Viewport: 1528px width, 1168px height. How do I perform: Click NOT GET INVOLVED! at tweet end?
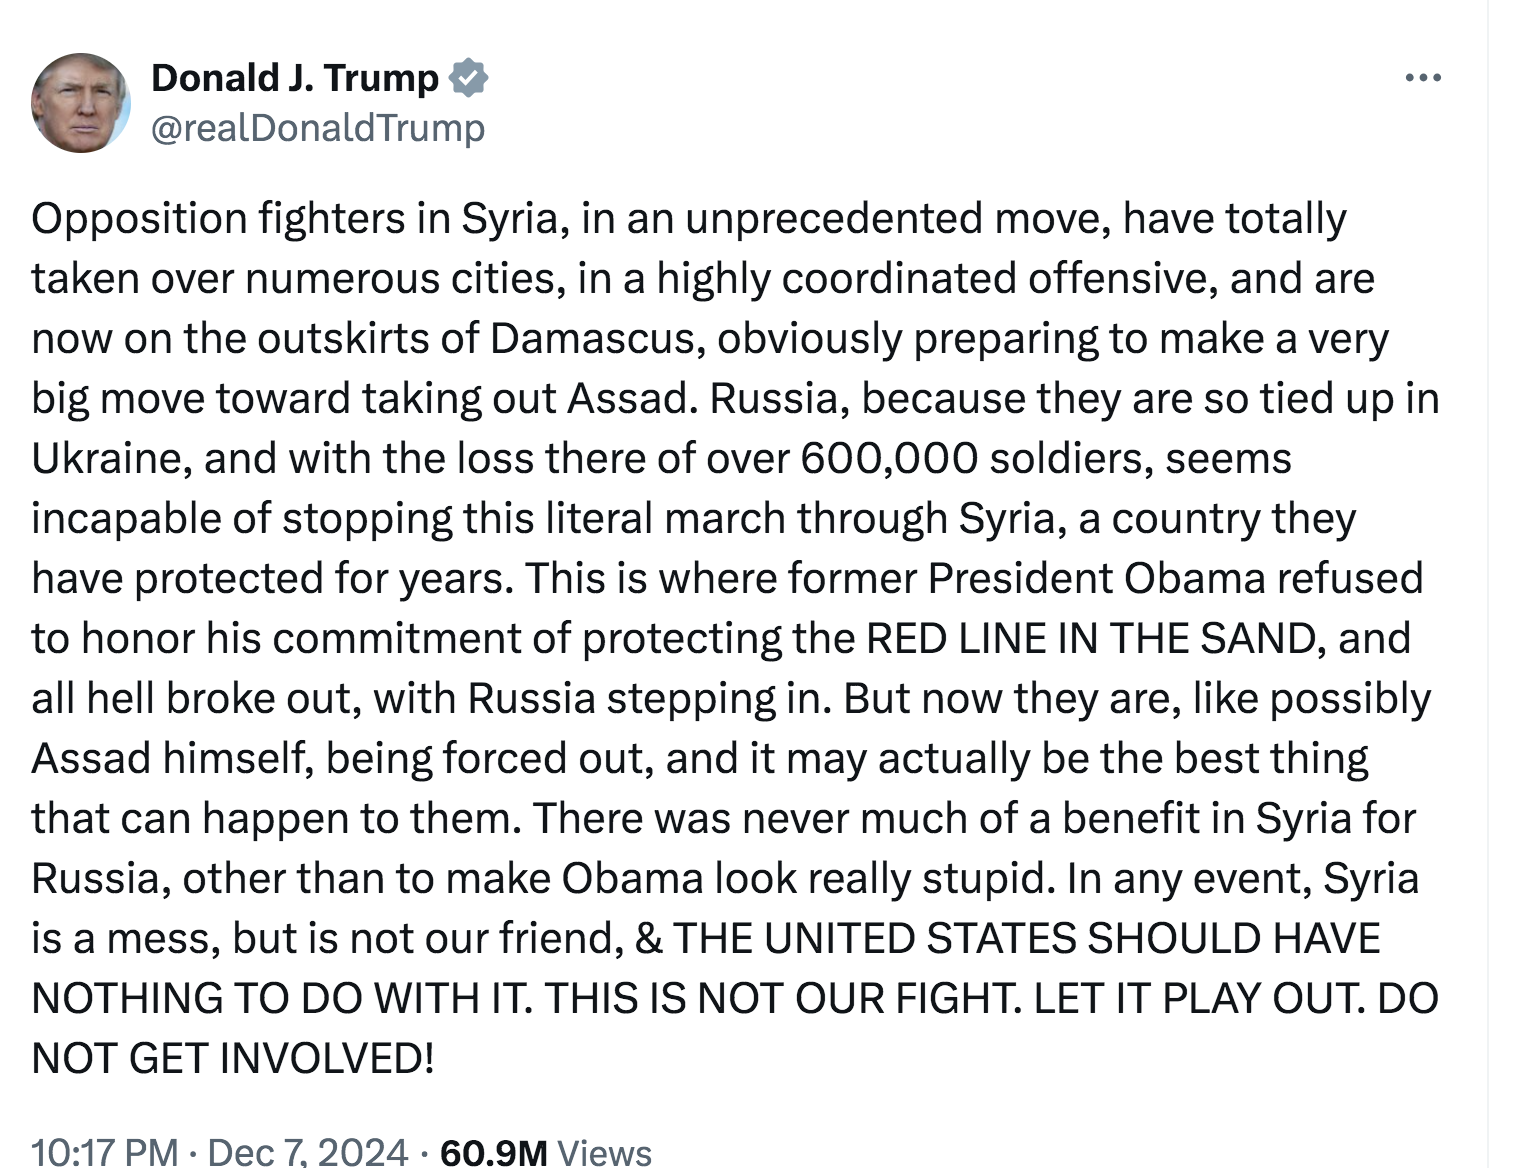coord(233,1059)
